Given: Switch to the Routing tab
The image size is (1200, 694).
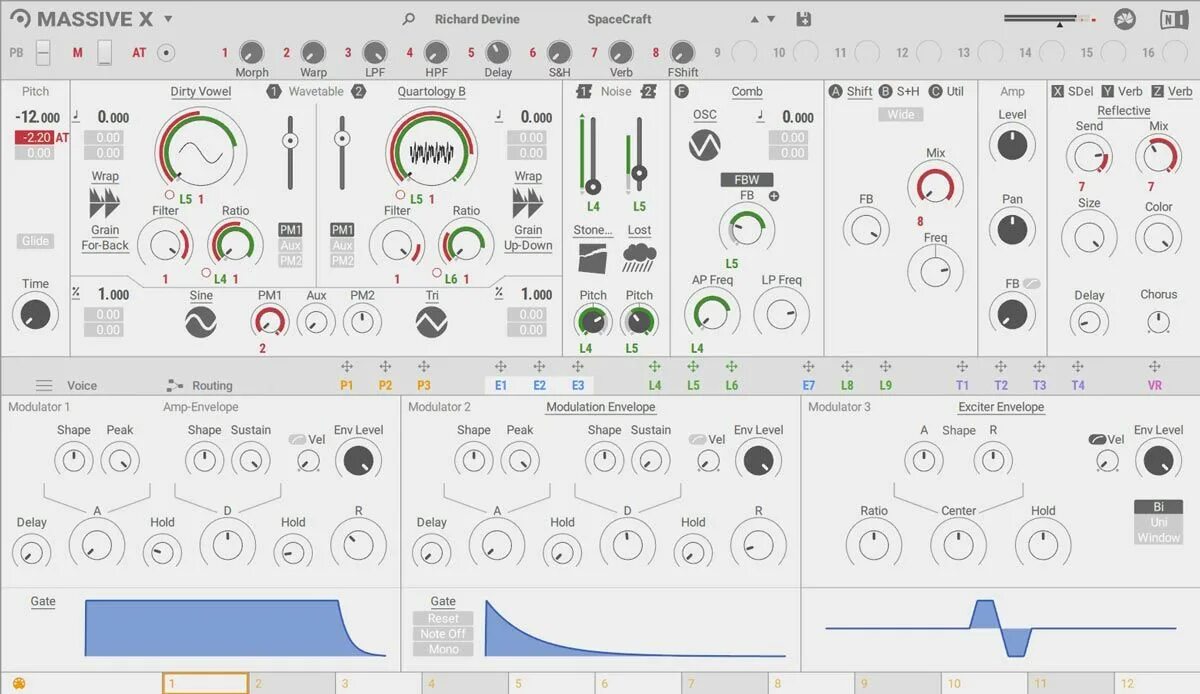Looking at the screenshot, I should [212, 385].
